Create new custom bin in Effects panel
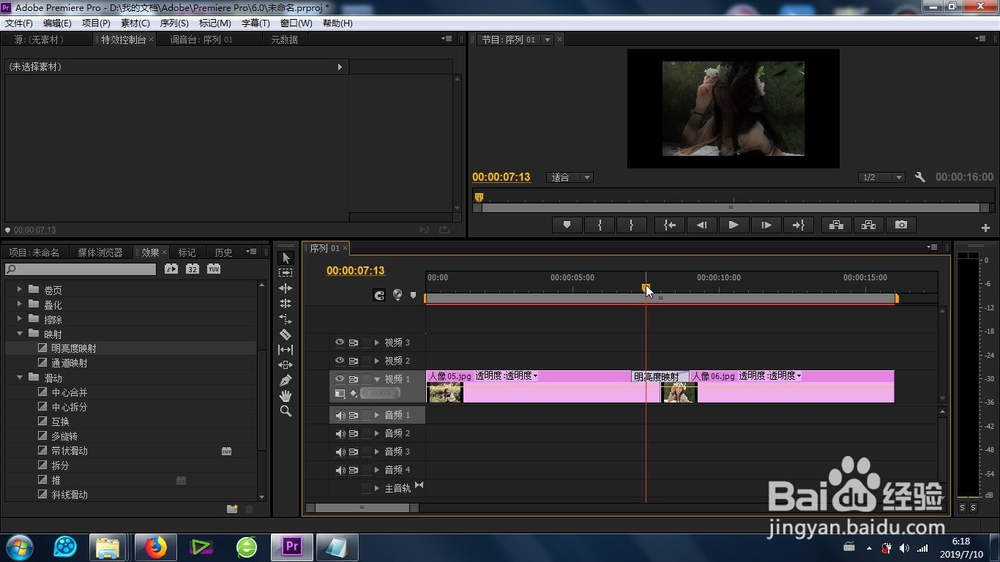The width and height of the screenshot is (1000, 562). 232,508
